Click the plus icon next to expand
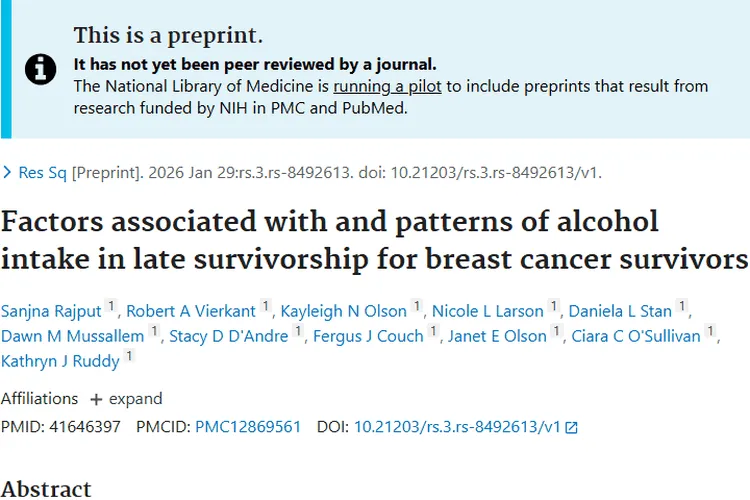The width and height of the screenshot is (750, 500). coord(96,399)
